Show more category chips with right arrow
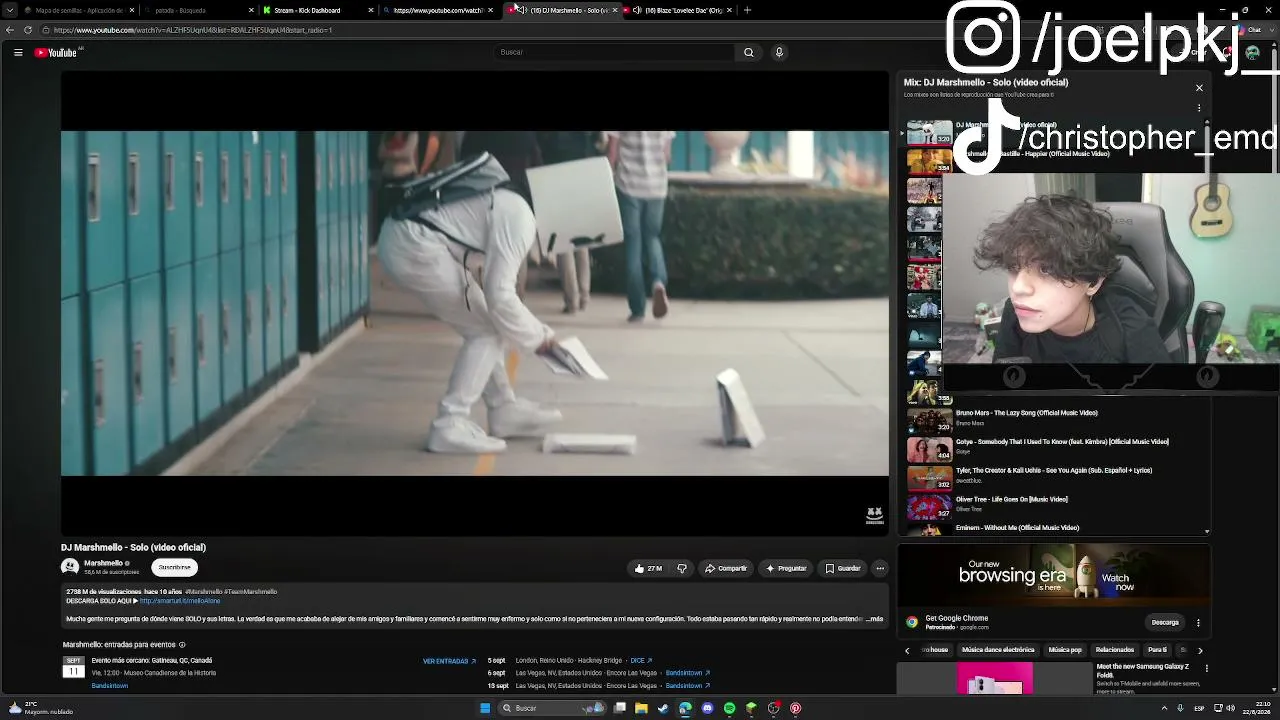The width and height of the screenshot is (1280, 720). coord(1200,650)
